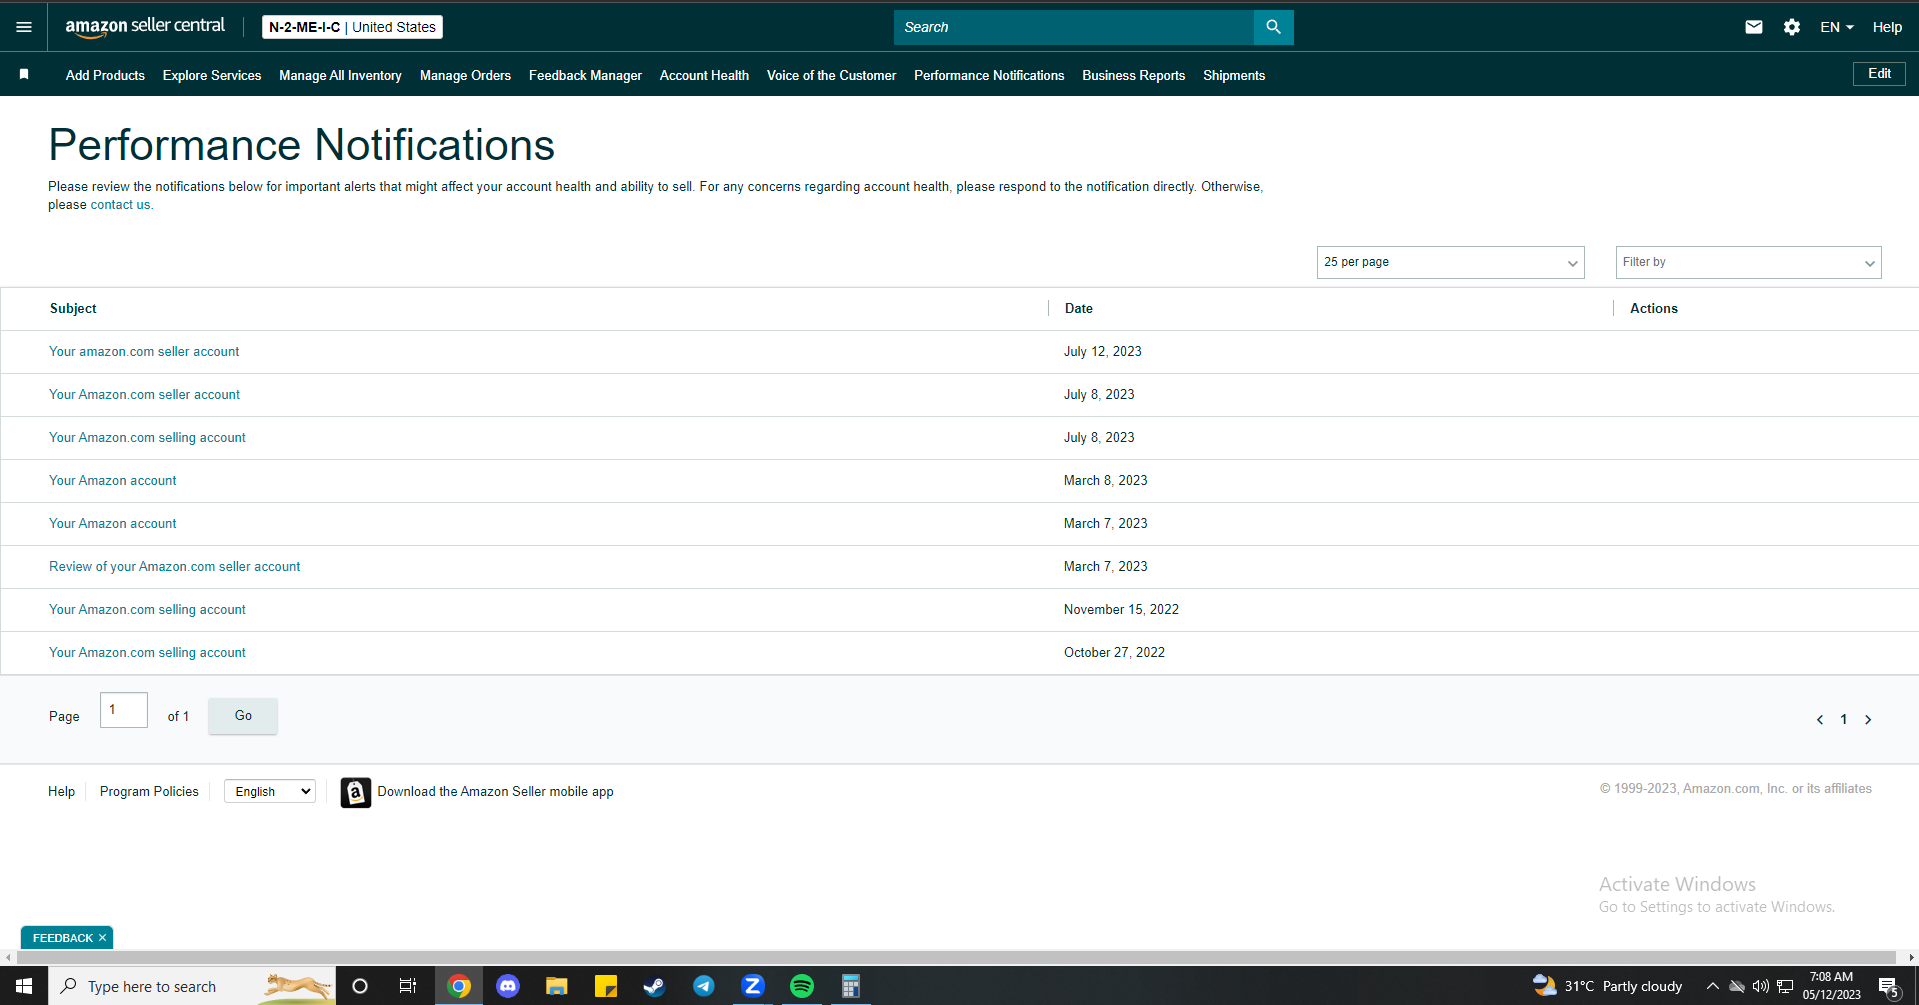Open Windows Start menu
The width and height of the screenshot is (1919, 1005).
(x=24, y=986)
